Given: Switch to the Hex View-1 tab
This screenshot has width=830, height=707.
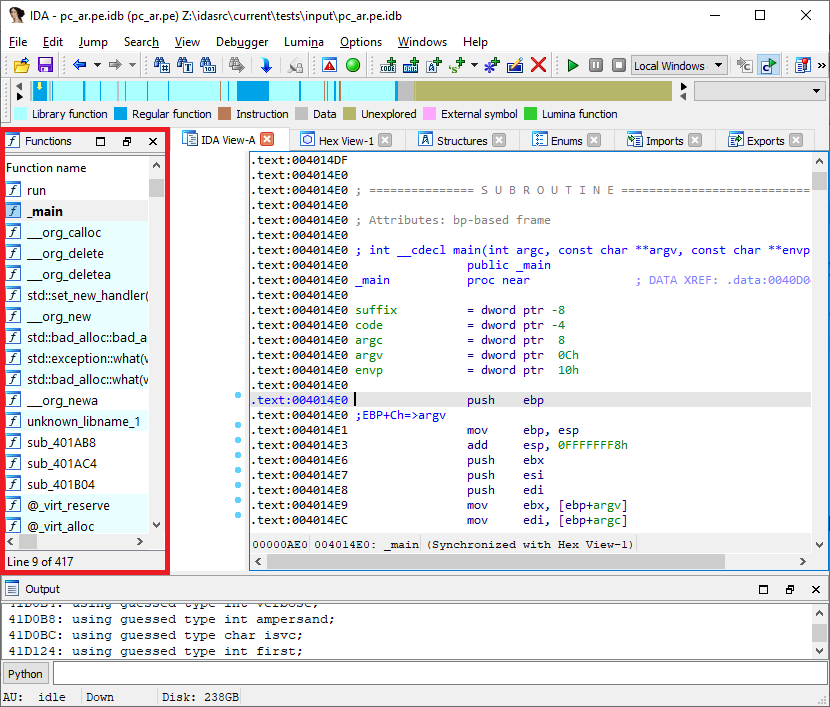Looking at the screenshot, I should tap(346, 141).
